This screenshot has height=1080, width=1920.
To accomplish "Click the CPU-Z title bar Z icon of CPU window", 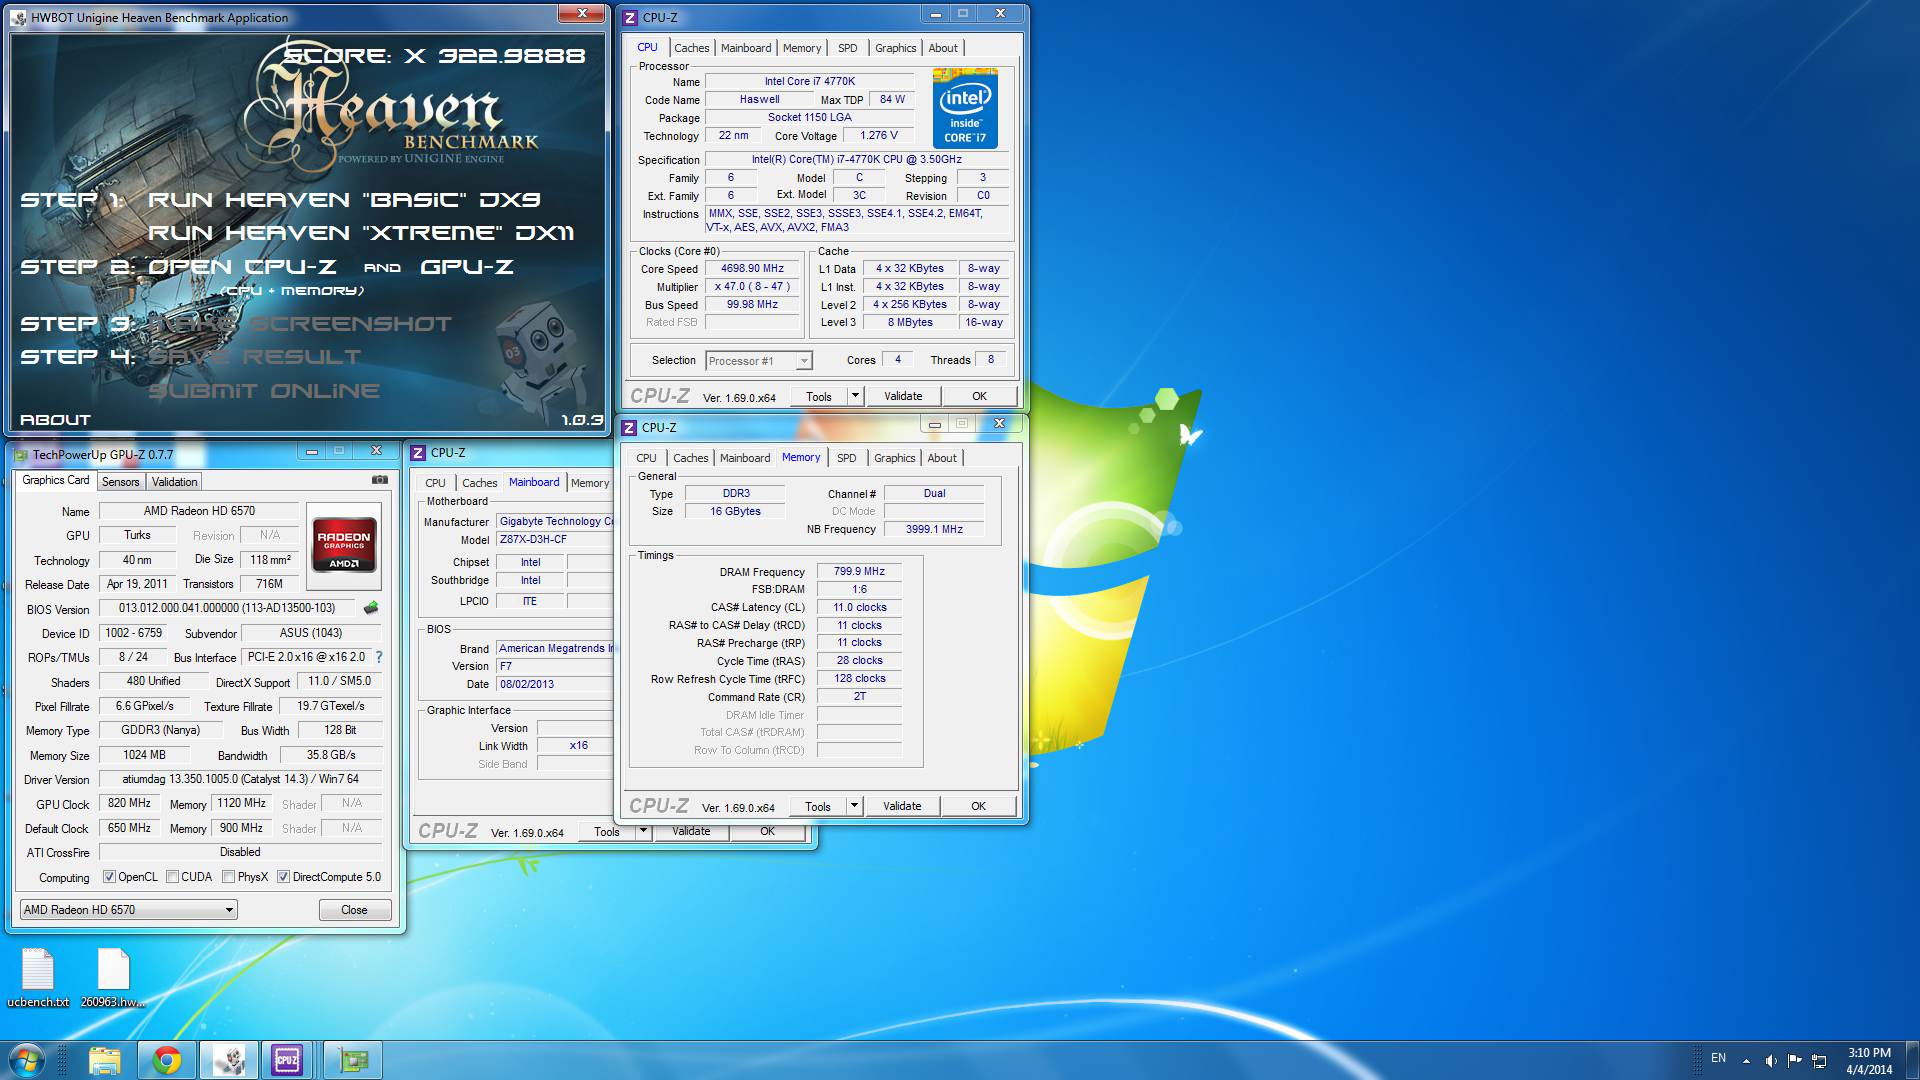I will coord(630,18).
